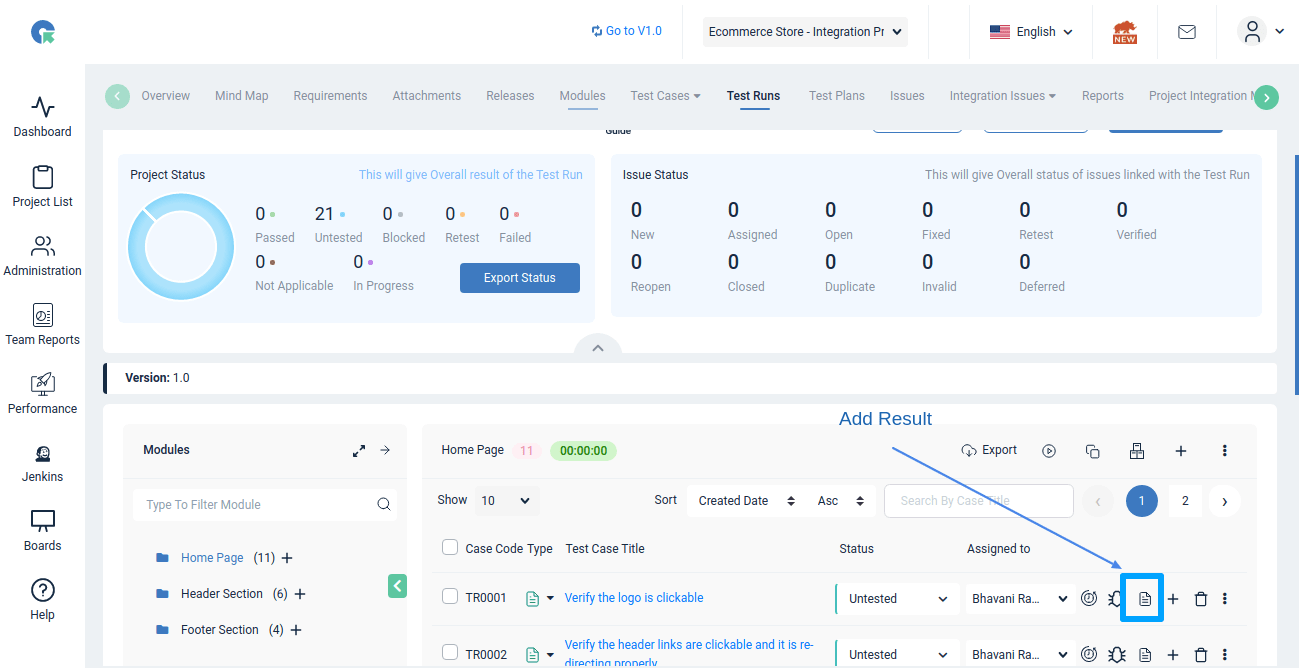
Task: Open the Ecommerce Store project selector
Action: click(804, 31)
